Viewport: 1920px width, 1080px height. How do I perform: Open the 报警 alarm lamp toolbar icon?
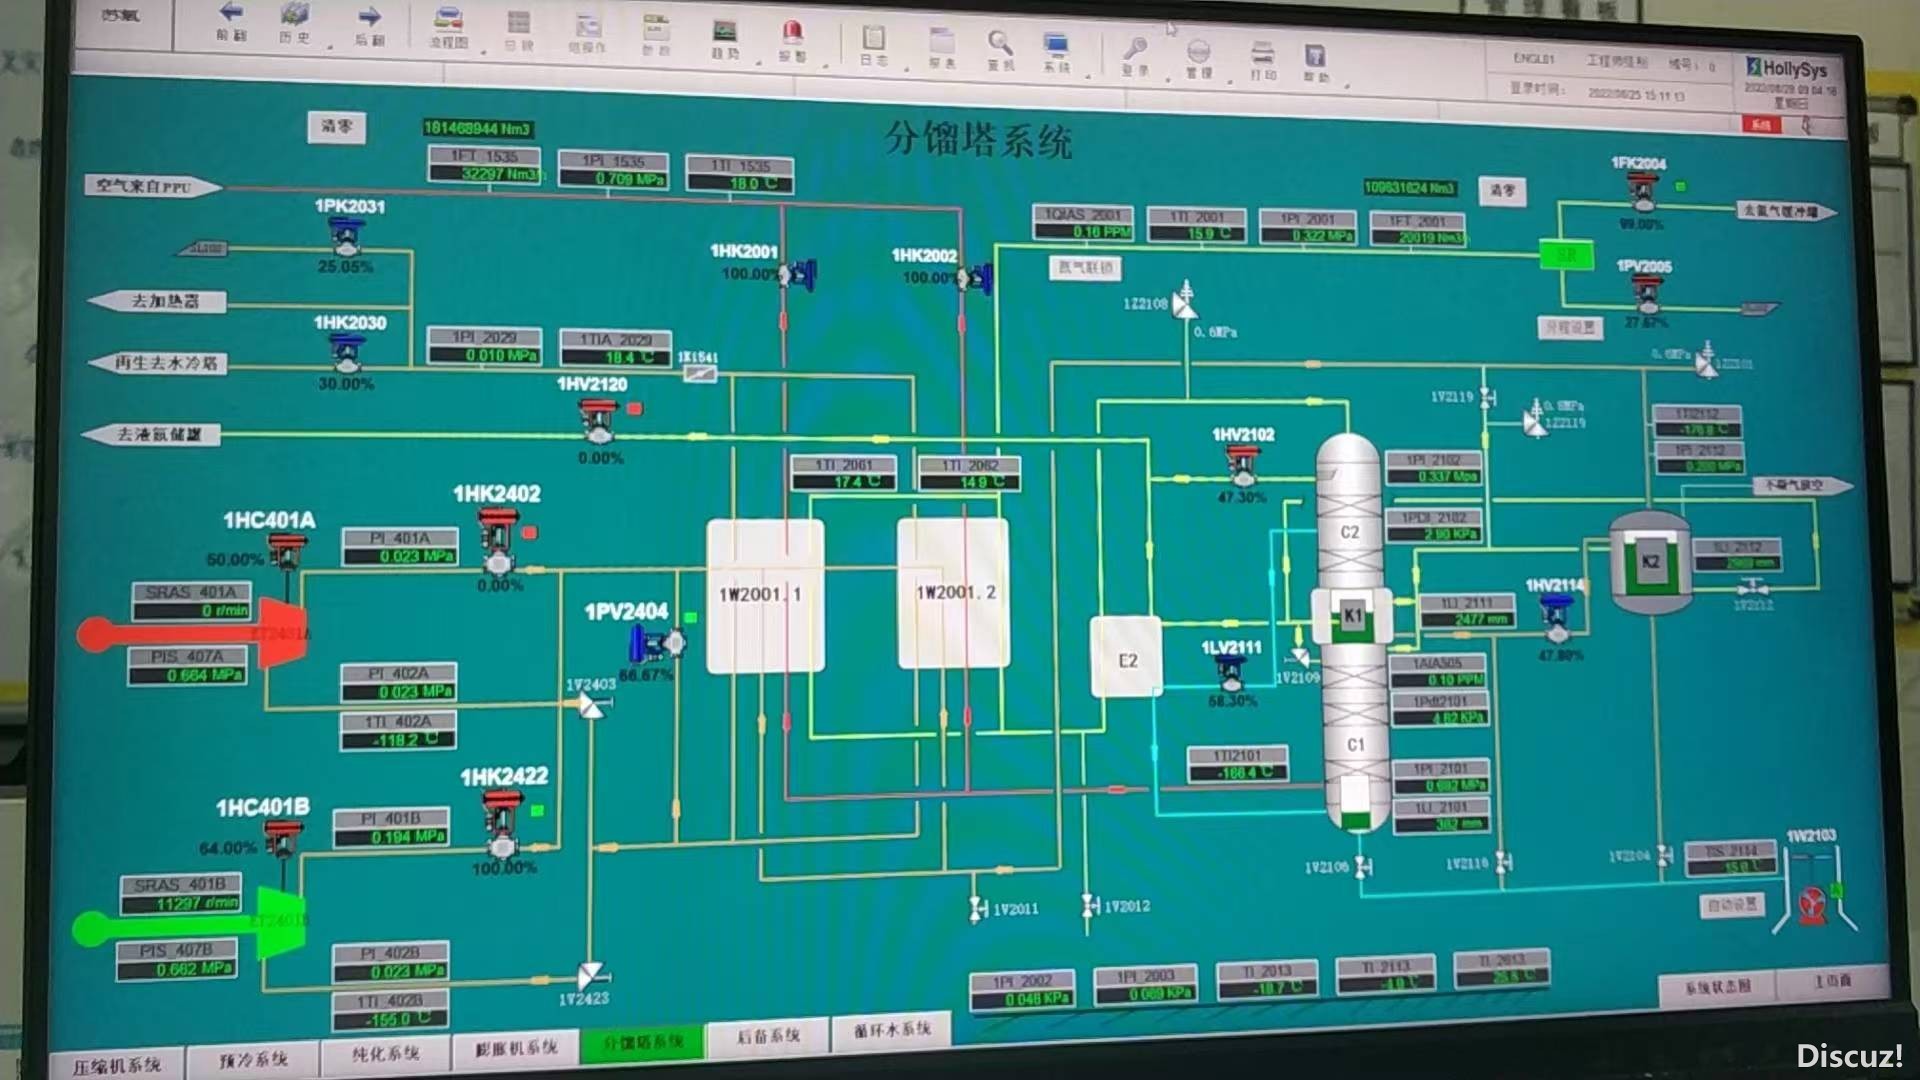tap(792, 33)
